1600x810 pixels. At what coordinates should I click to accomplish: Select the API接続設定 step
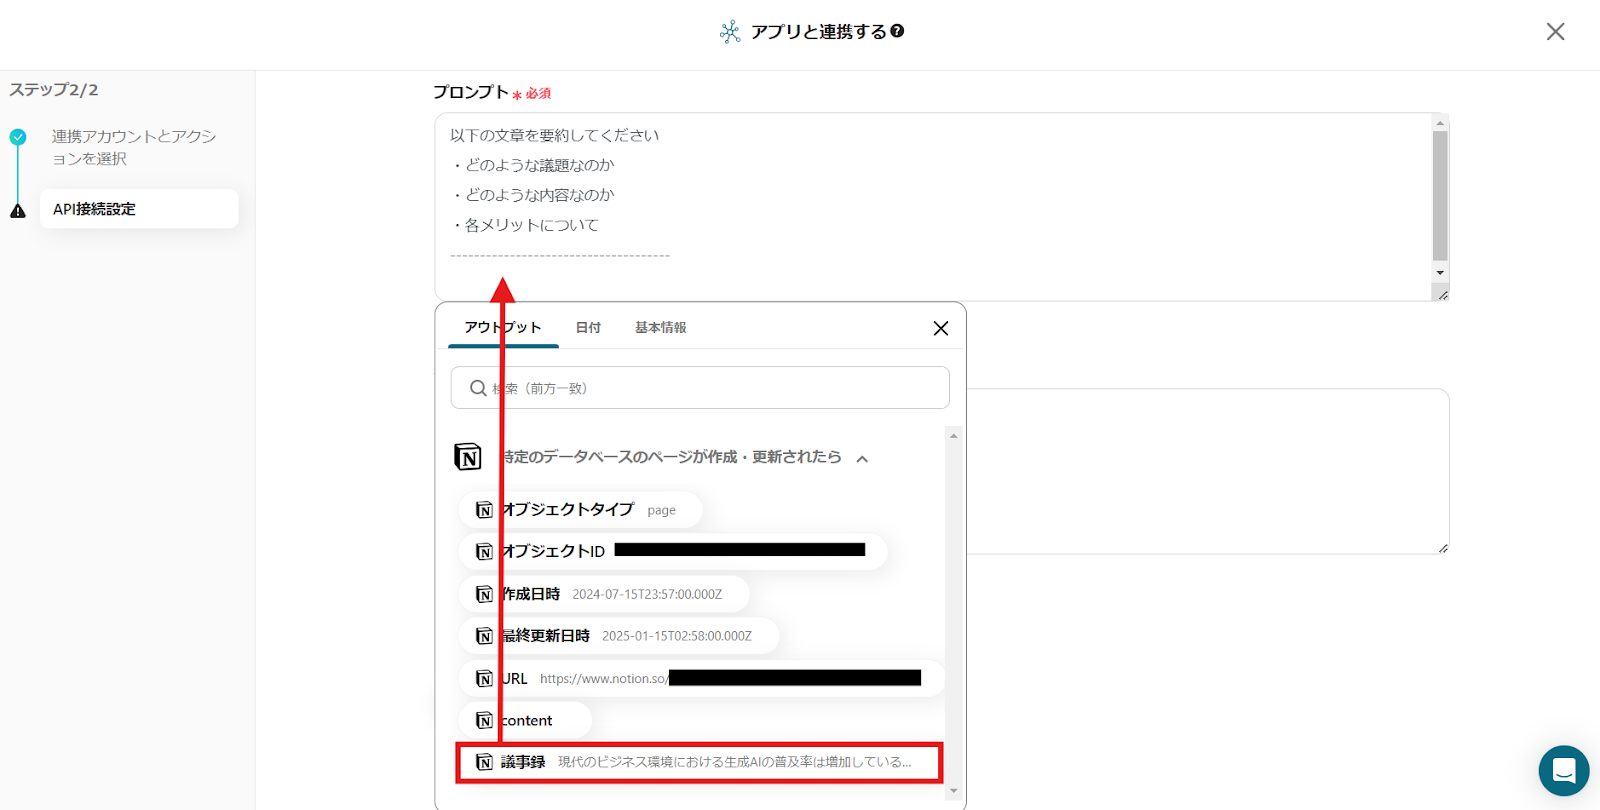click(139, 209)
